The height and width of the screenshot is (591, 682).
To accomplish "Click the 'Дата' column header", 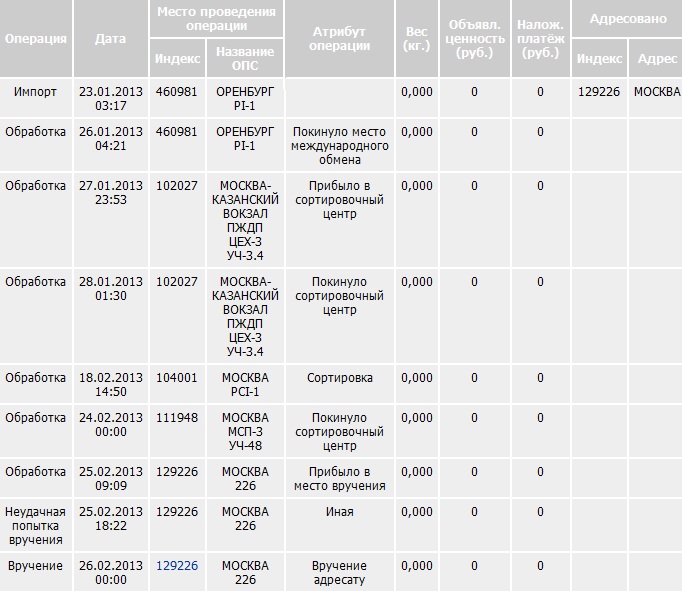I will [x=110, y=39].
